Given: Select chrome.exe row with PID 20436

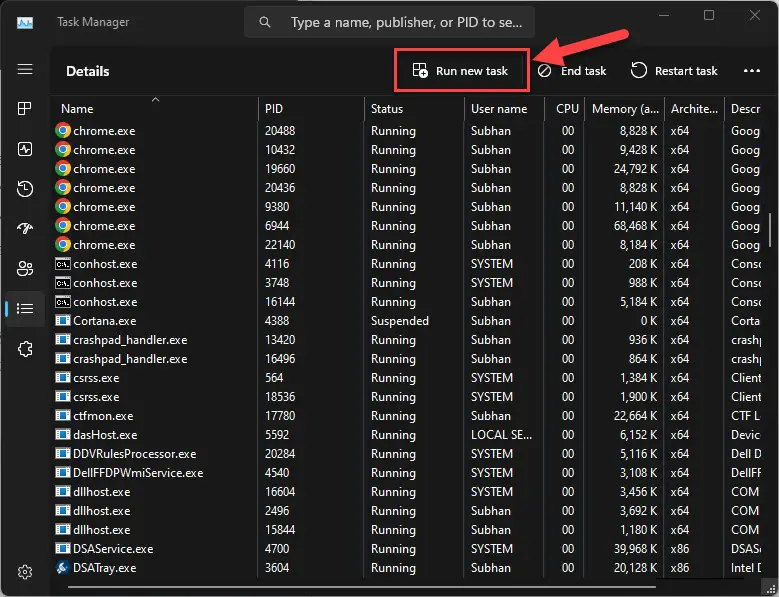Looking at the screenshot, I should (x=406, y=188).
